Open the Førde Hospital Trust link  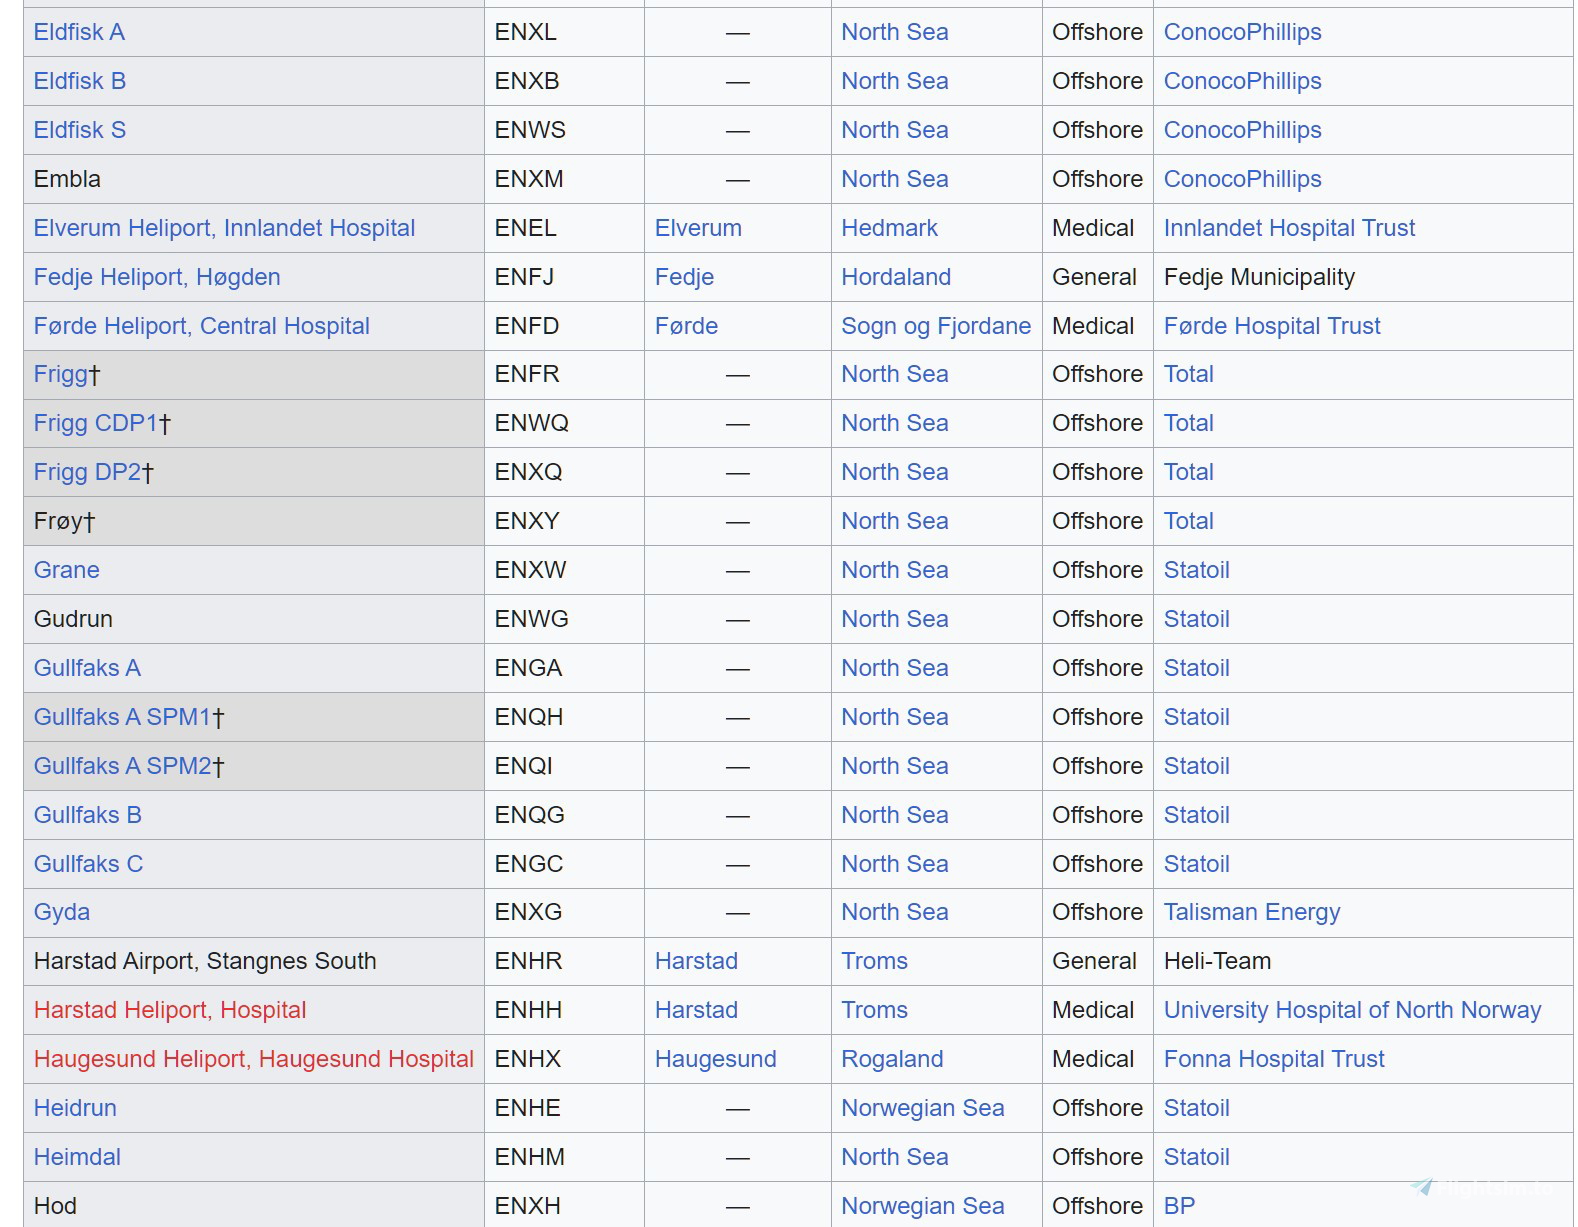[1272, 326]
